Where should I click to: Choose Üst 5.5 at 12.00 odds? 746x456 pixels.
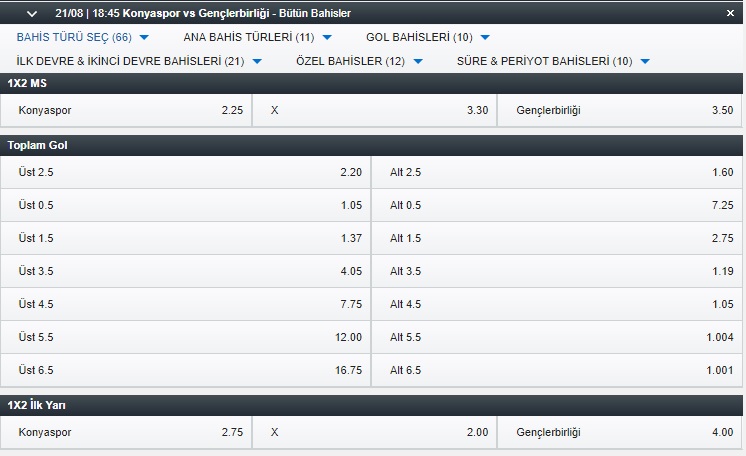186,337
